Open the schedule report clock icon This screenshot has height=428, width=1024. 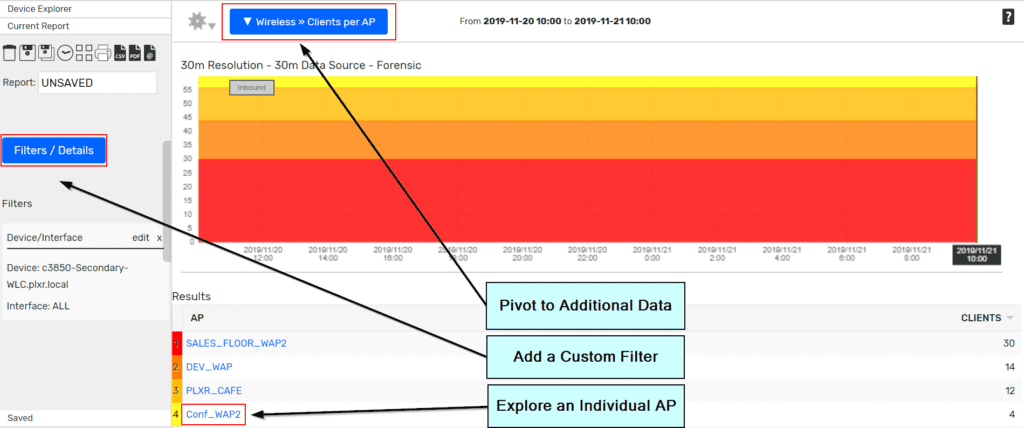[x=65, y=53]
